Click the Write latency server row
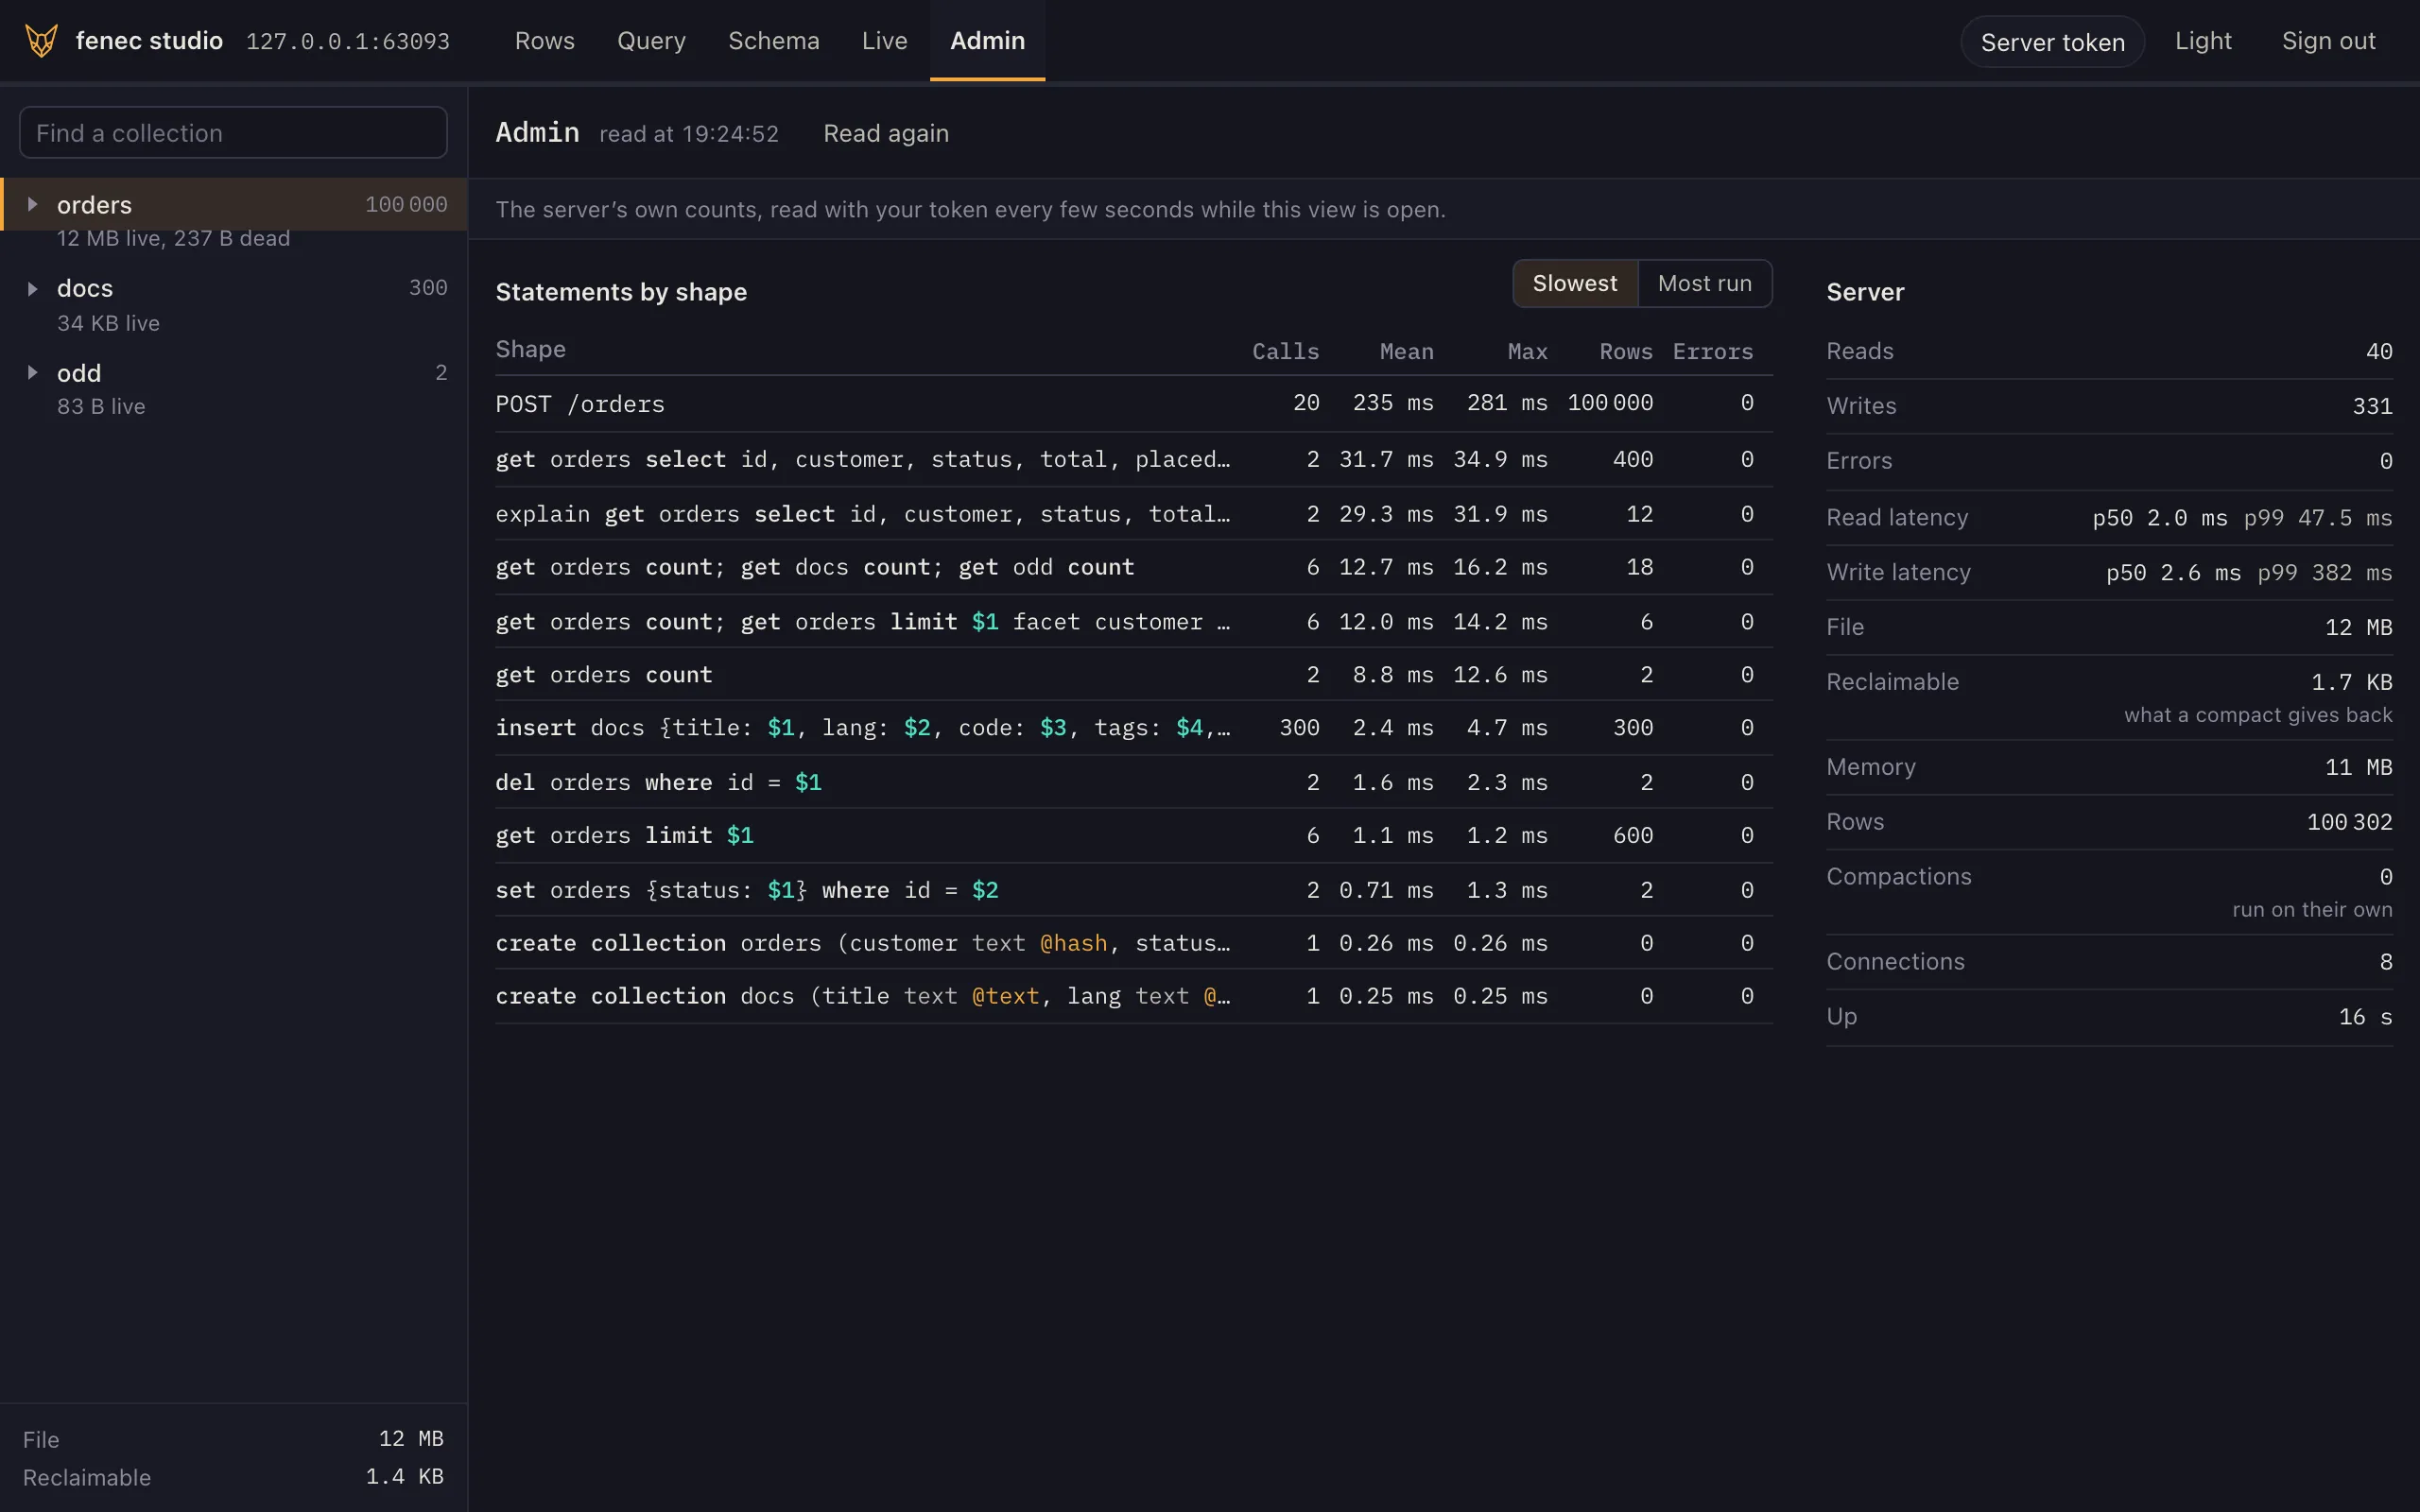 [2109, 573]
